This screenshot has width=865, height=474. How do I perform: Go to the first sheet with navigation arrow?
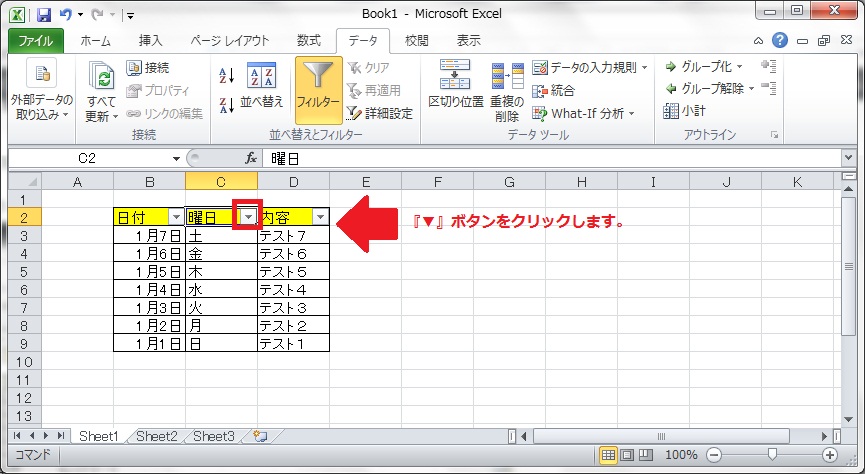coord(17,436)
